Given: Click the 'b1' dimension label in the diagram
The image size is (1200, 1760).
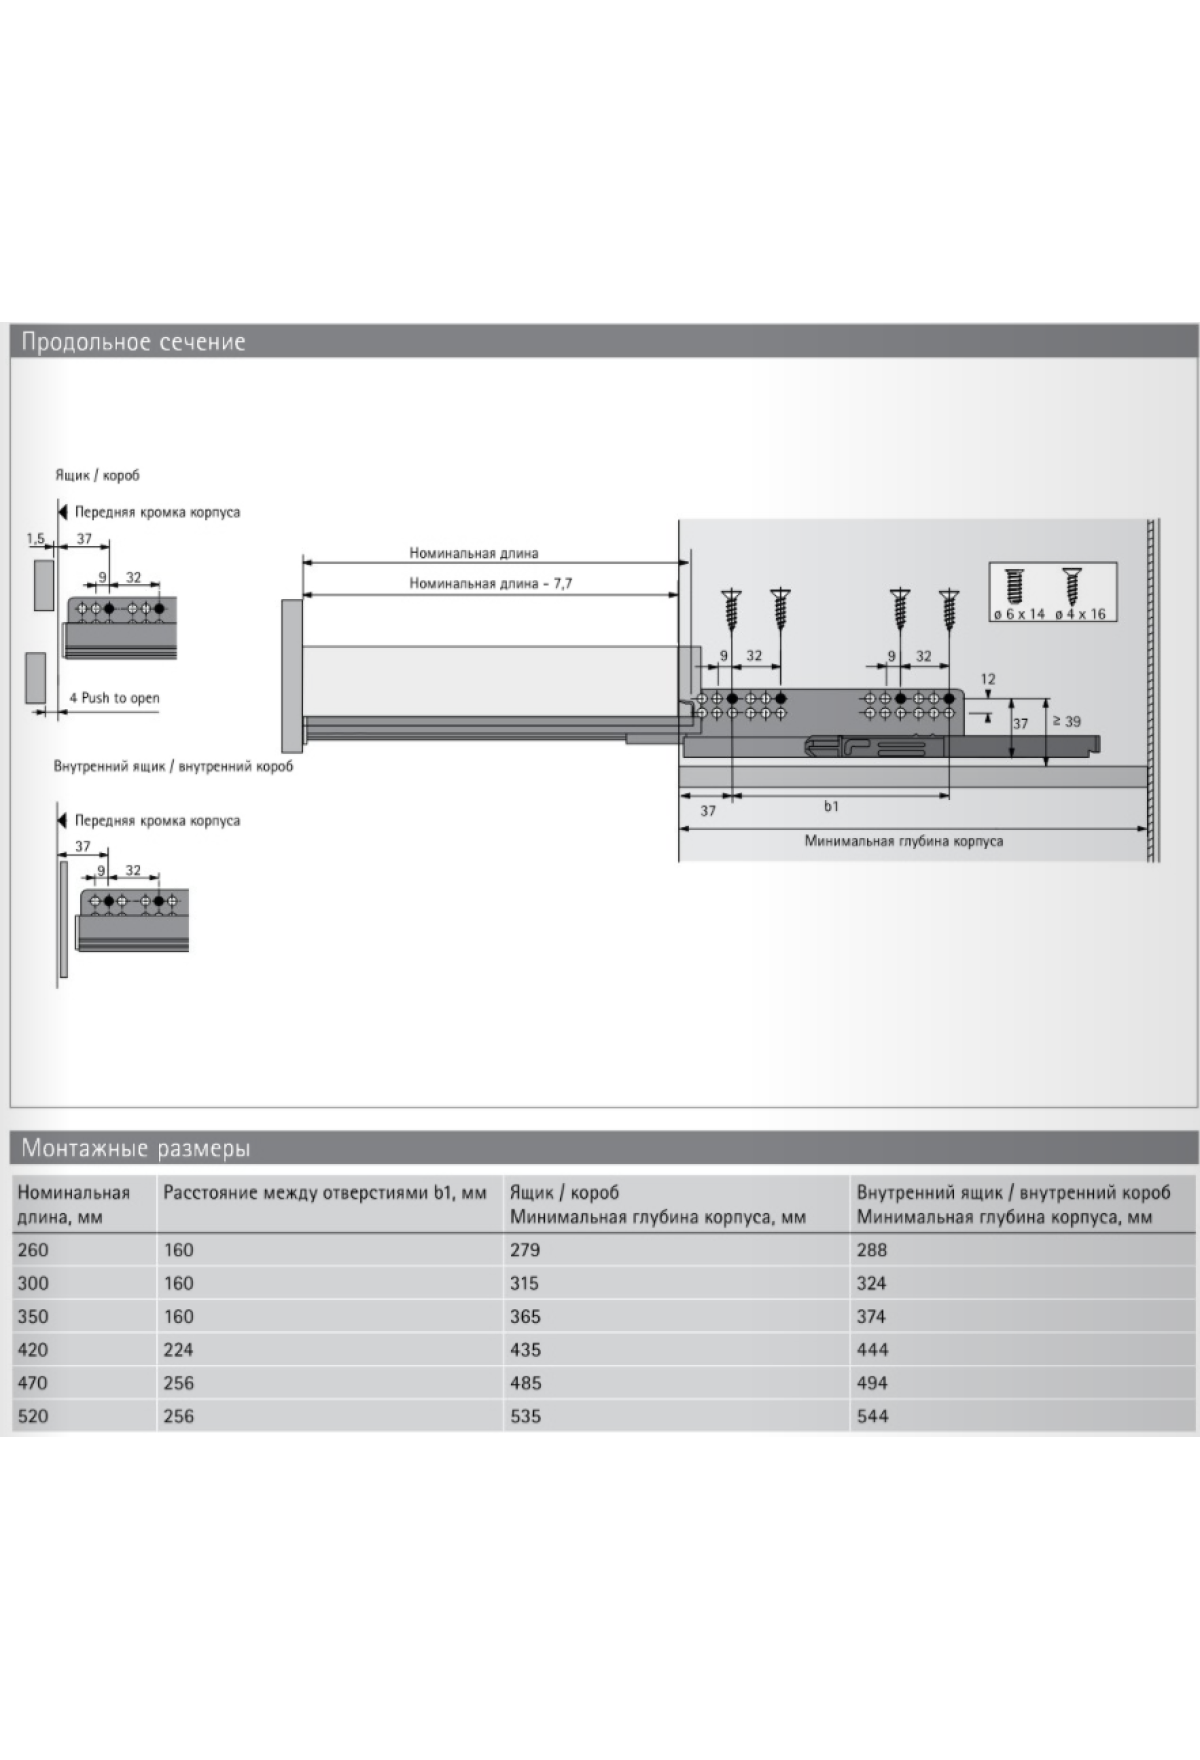Looking at the screenshot, I should [831, 806].
